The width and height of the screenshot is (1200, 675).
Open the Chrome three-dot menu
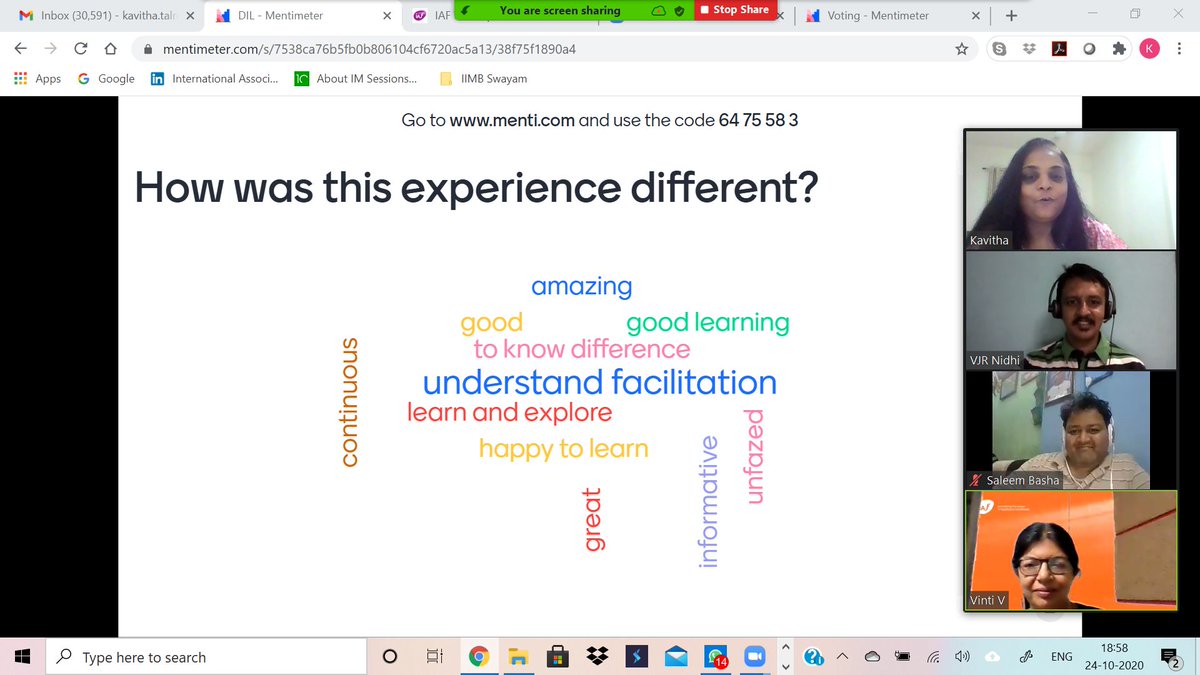[x=1180, y=49]
